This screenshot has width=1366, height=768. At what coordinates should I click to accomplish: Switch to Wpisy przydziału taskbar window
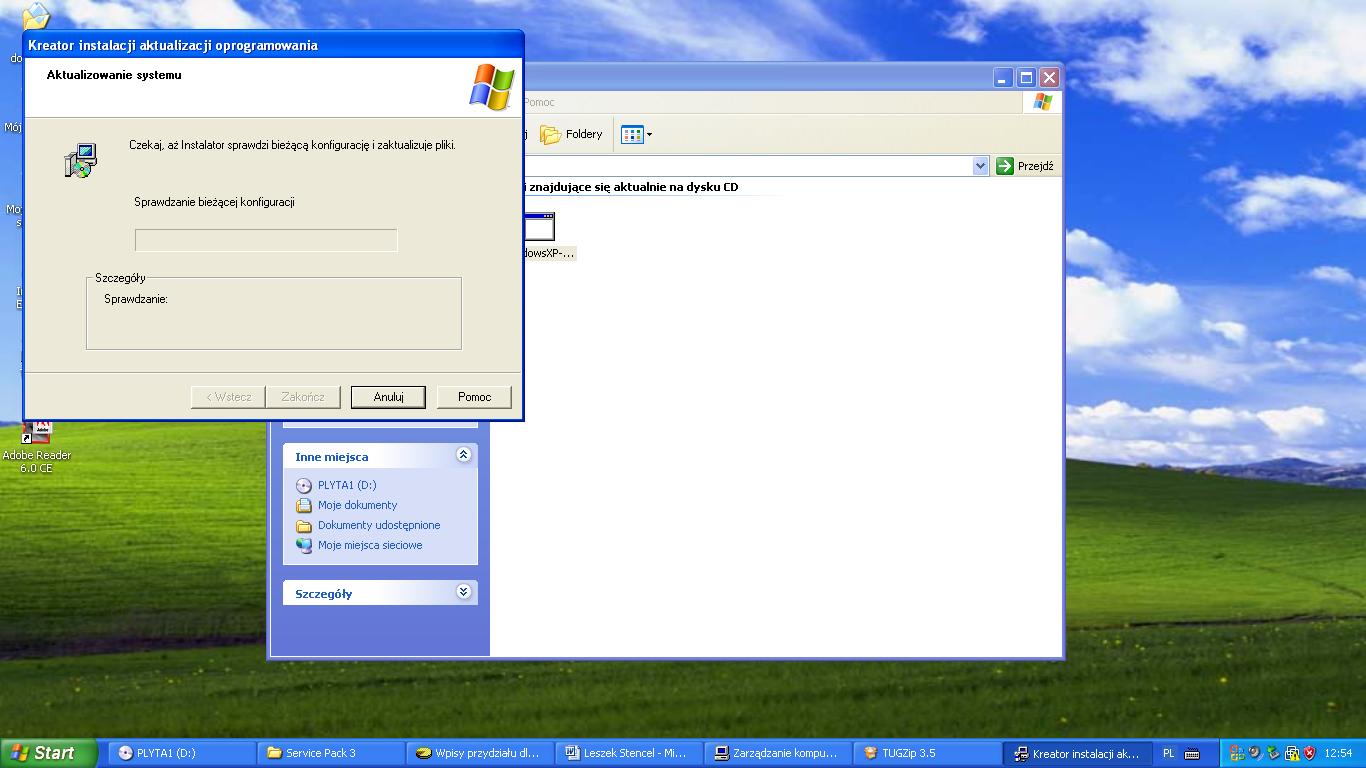pyautogui.click(x=480, y=753)
